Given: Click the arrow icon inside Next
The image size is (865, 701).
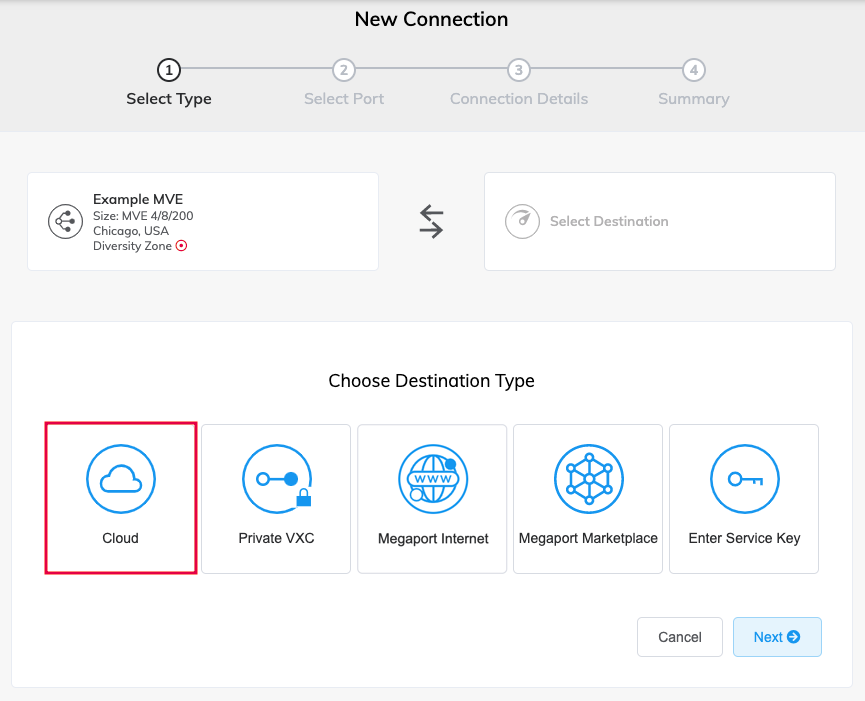Looking at the screenshot, I should (793, 637).
